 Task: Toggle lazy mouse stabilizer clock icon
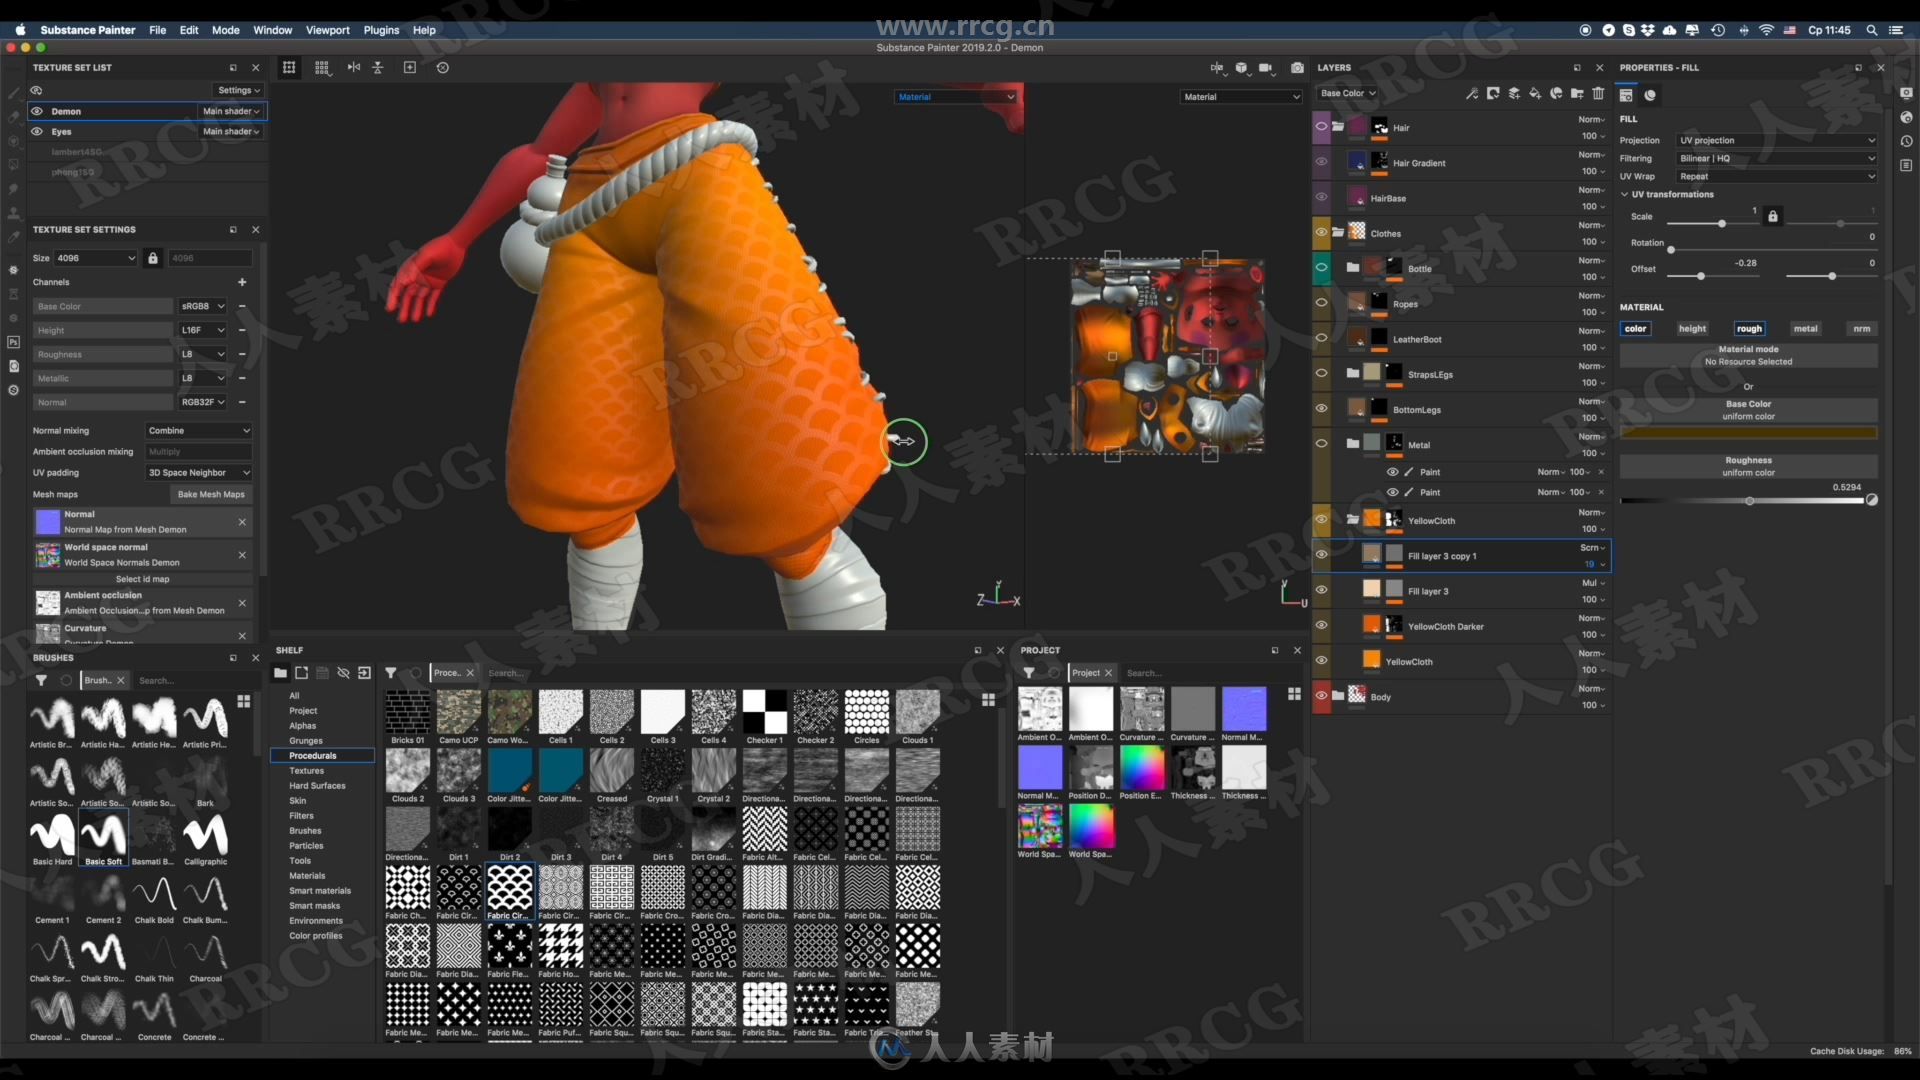[443, 67]
